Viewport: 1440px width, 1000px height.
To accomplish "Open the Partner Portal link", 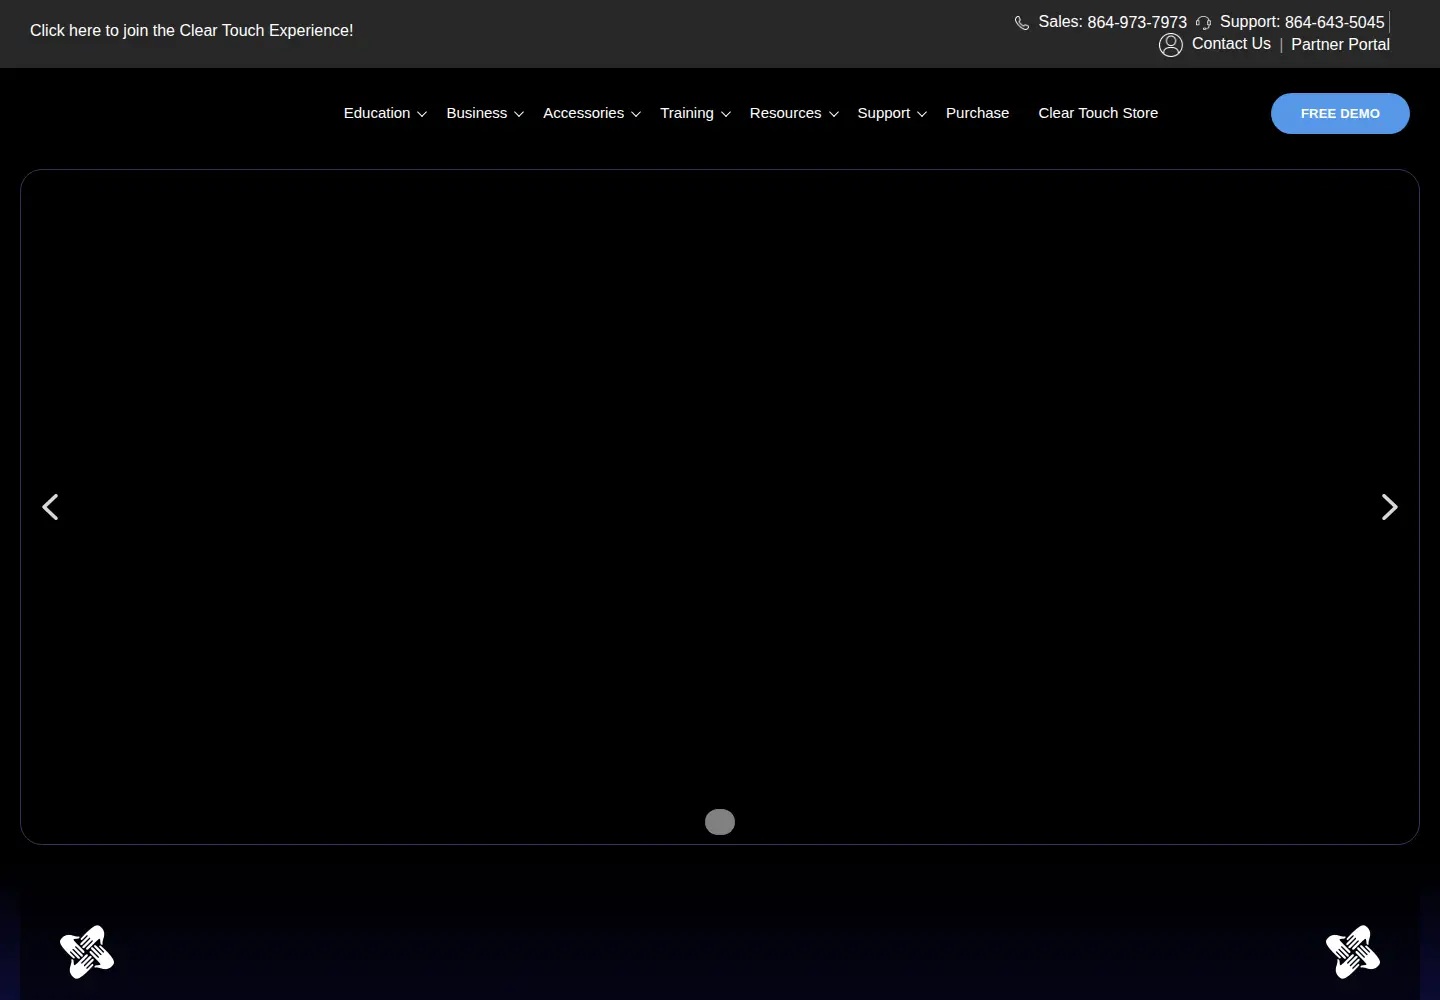I will [x=1340, y=44].
